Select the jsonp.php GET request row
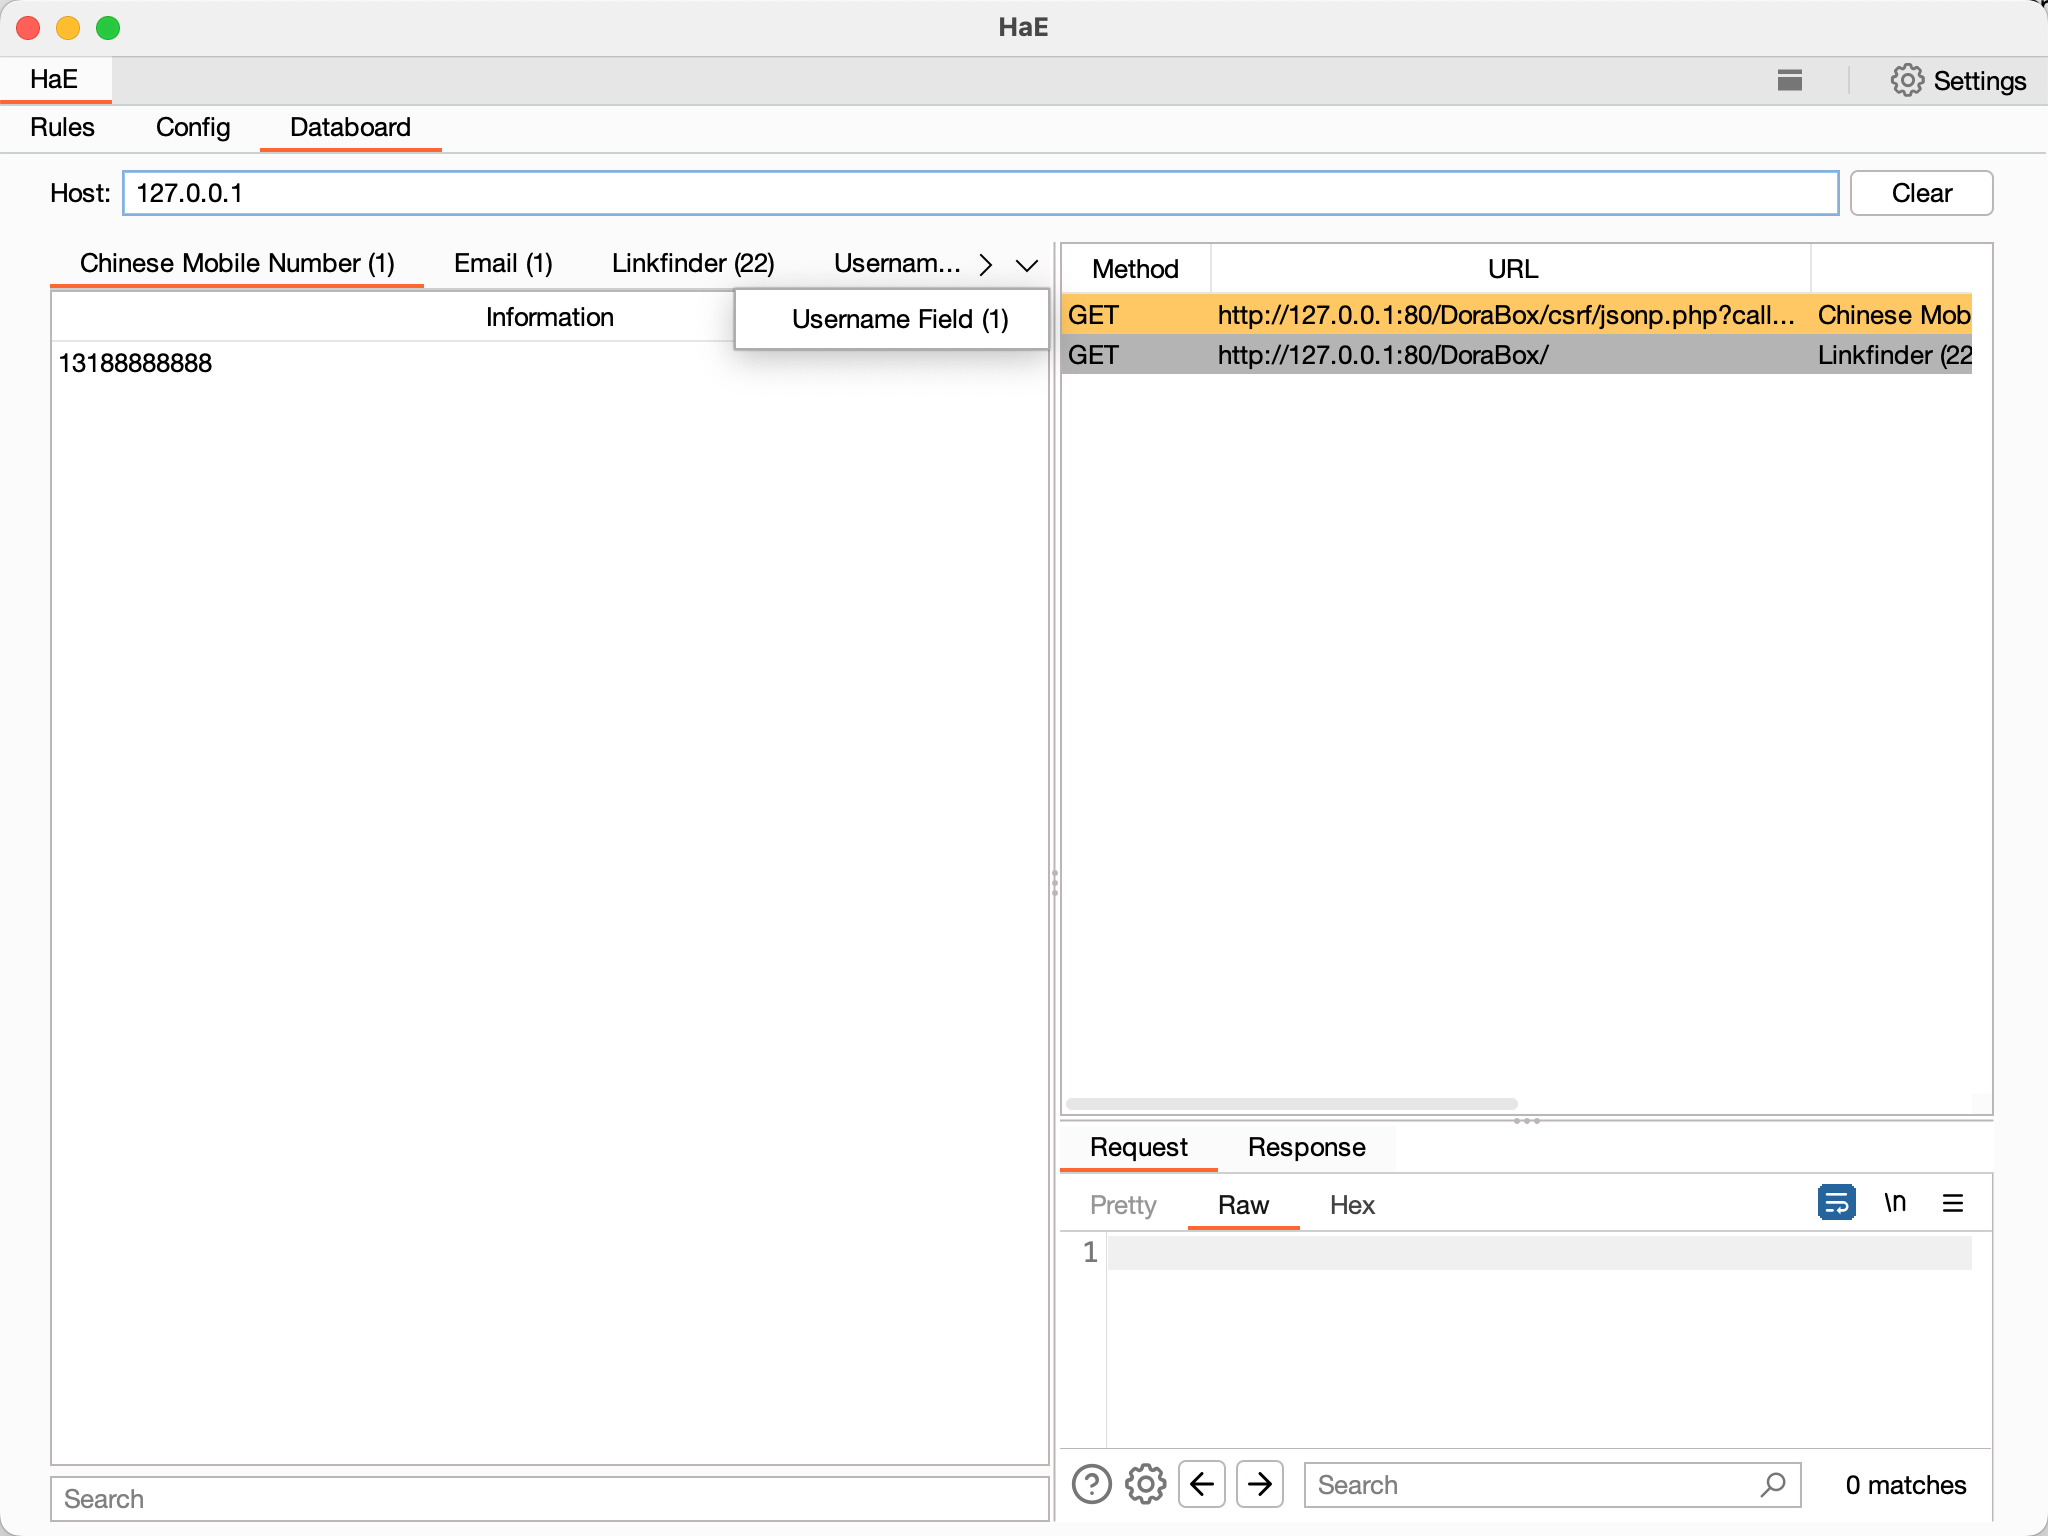 pos(1505,315)
